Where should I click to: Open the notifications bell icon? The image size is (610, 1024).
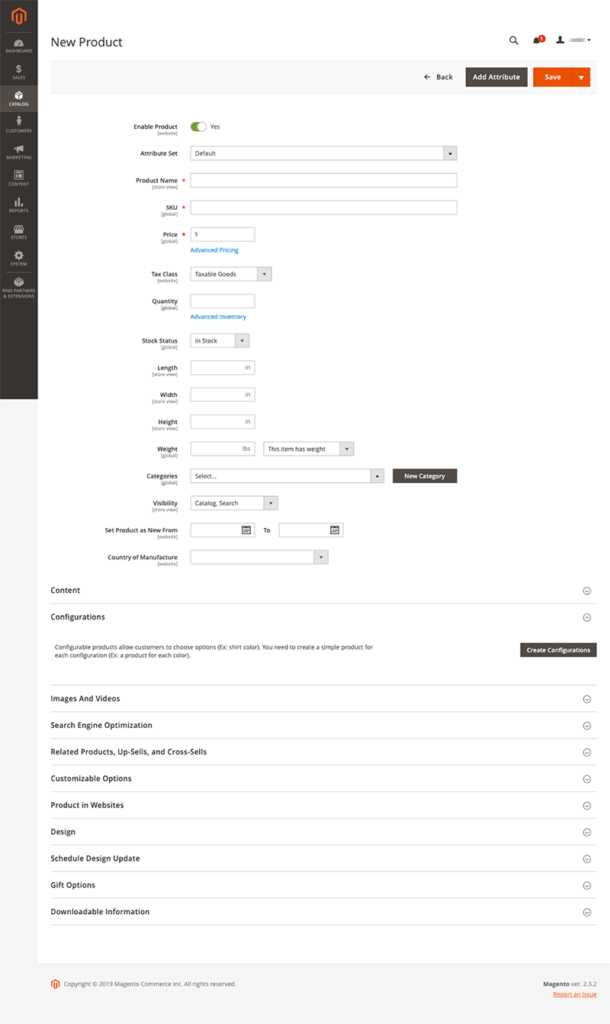(x=538, y=40)
